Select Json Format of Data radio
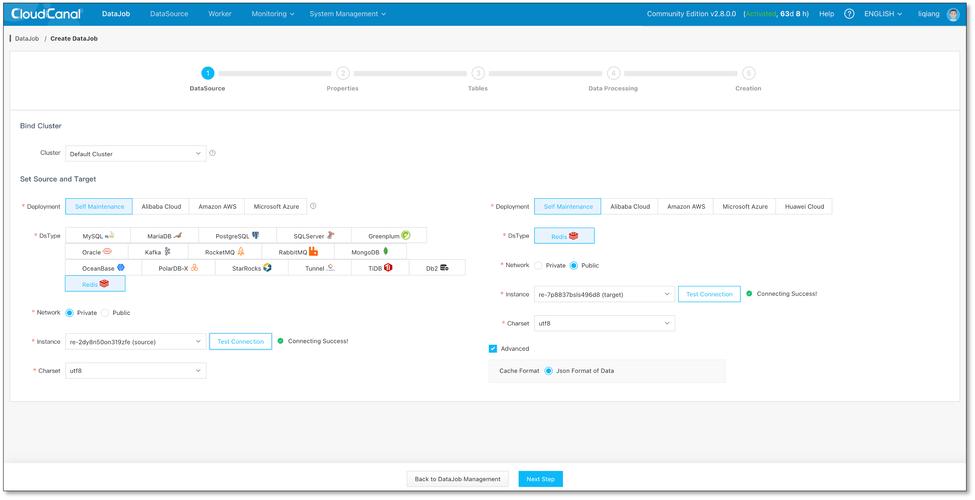 pos(548,371)
